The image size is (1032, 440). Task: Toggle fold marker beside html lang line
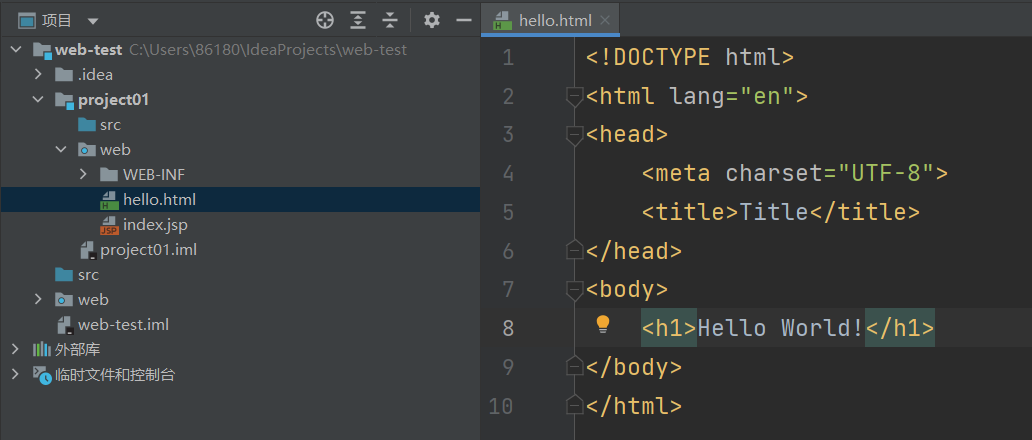[x=574, y=96]
